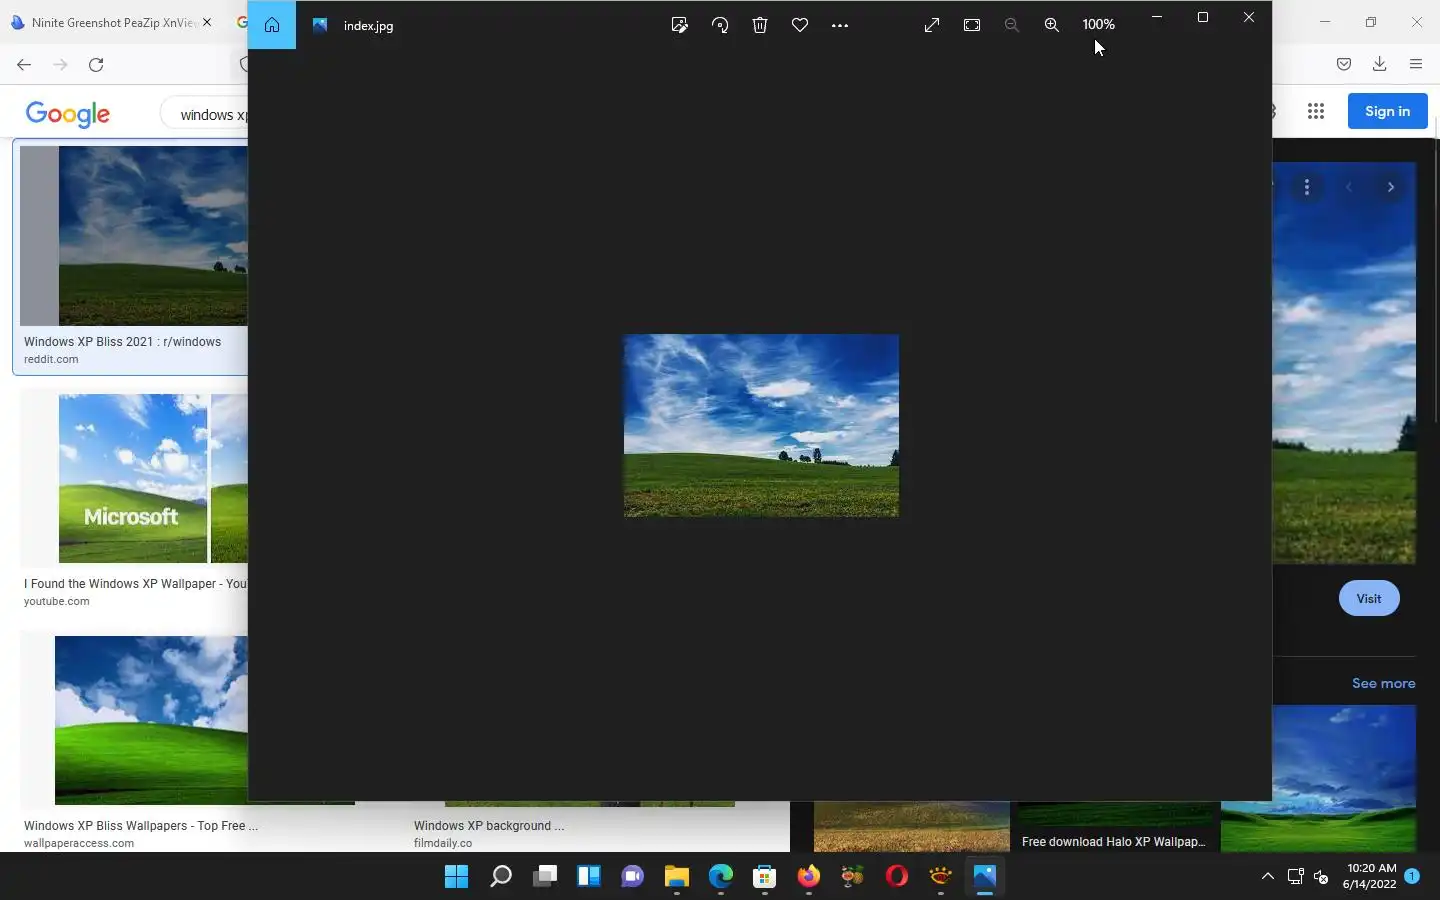Zoom out of the photo
The image size is (1440, 900).
(1012, 25)
